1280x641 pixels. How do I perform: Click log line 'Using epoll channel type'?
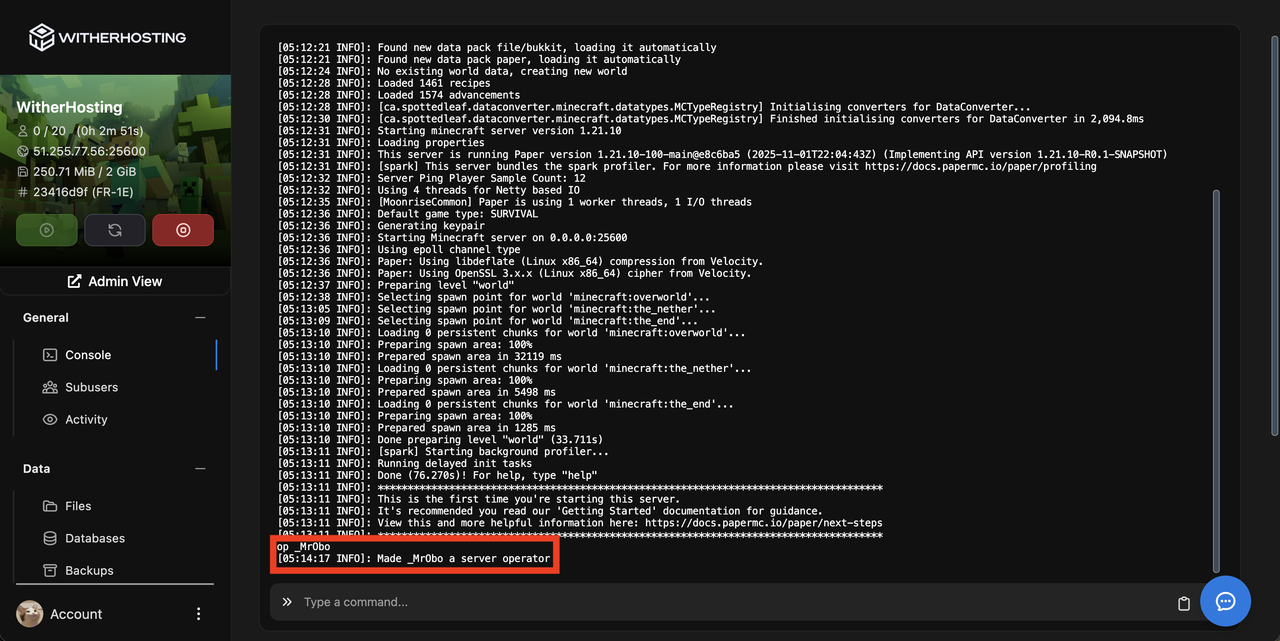398,249
